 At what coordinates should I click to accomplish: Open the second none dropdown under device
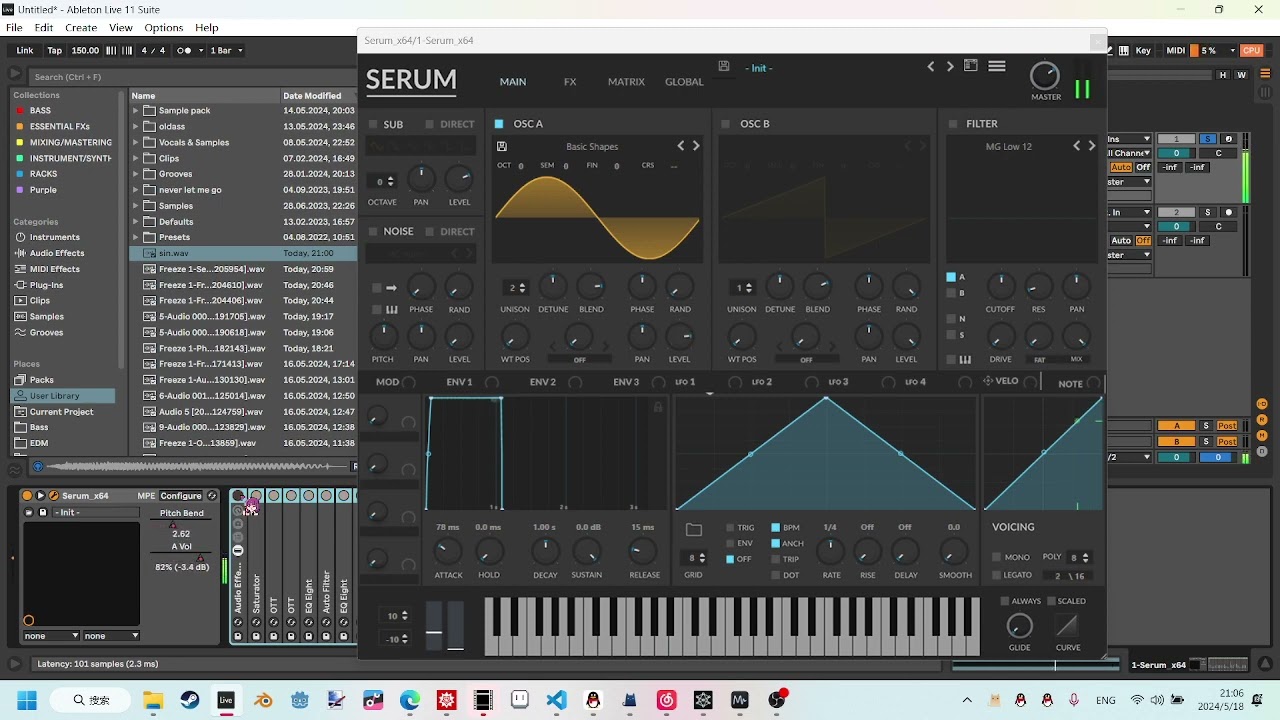[112, 636]
